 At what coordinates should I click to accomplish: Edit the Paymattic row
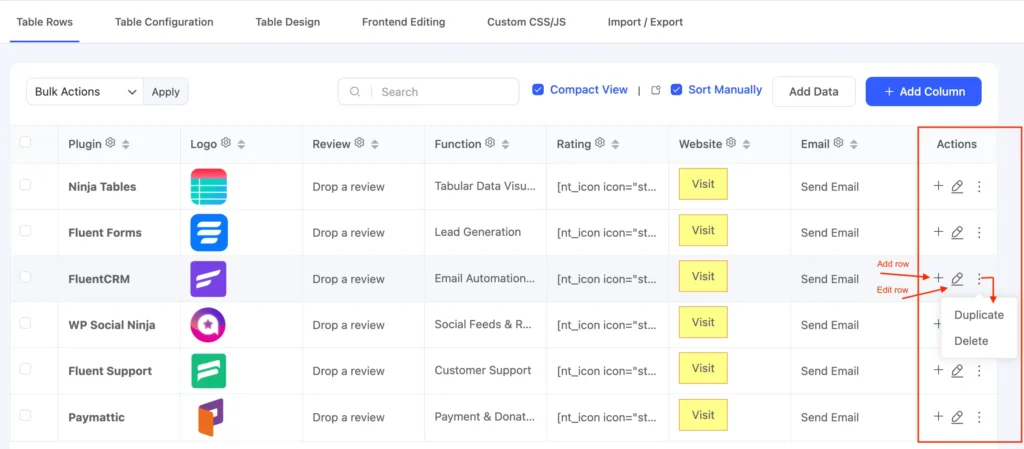957,416
